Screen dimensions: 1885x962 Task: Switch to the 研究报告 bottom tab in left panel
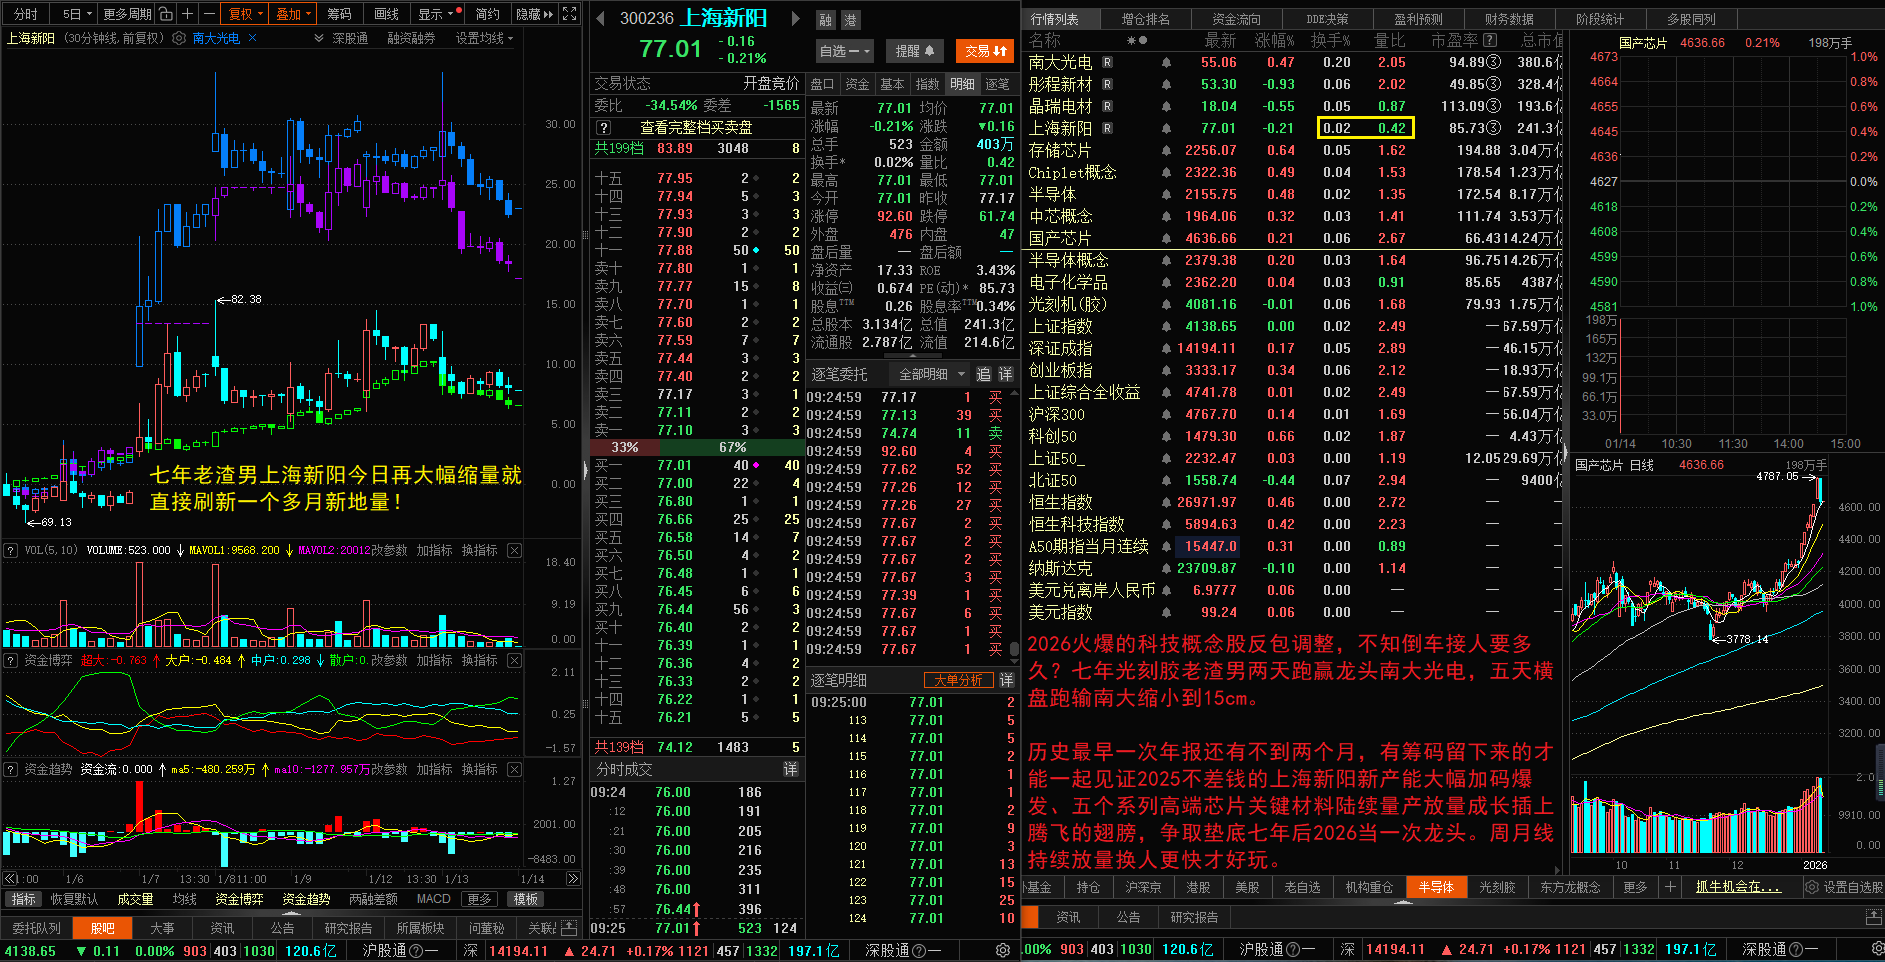[x=348, y=928]
